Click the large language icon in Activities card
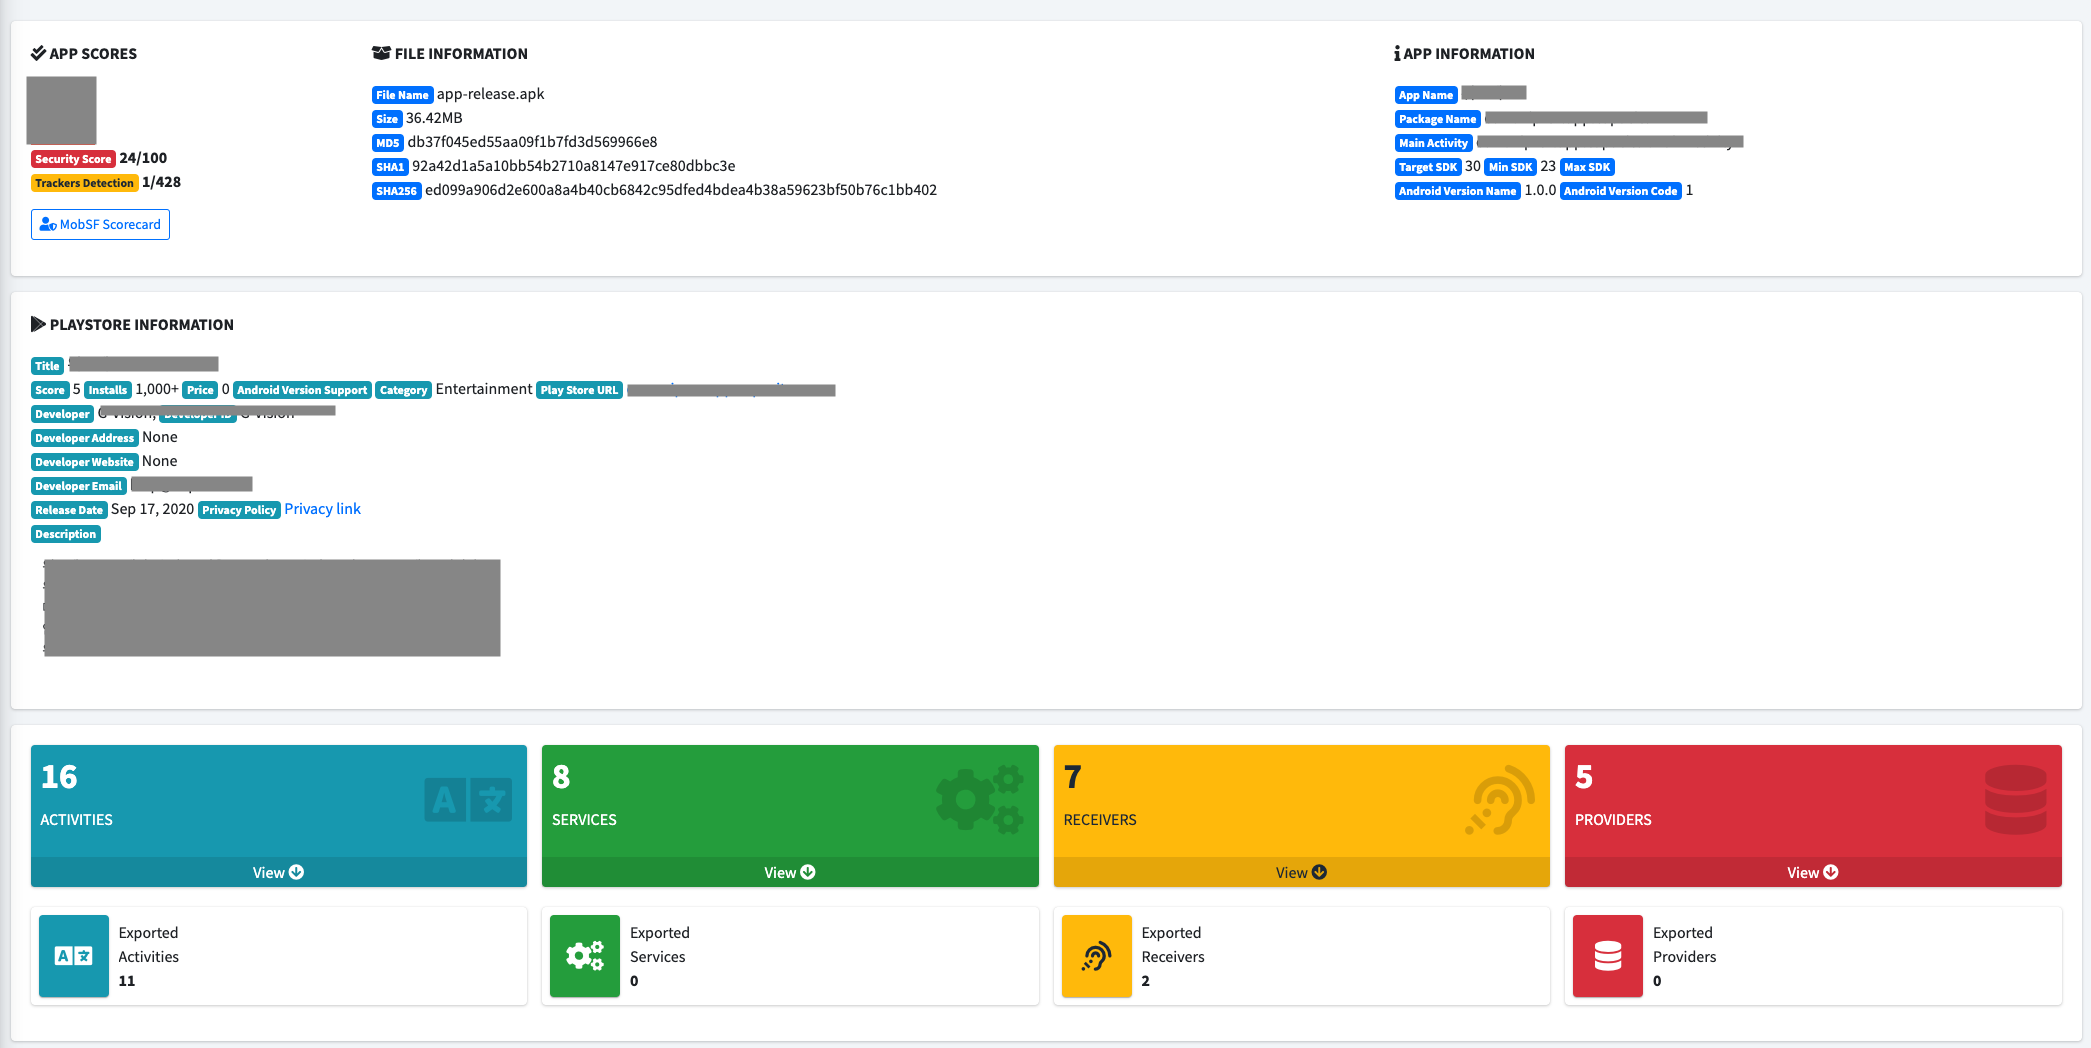This screenshot has width=2091, height=1048. click(468, 800)
